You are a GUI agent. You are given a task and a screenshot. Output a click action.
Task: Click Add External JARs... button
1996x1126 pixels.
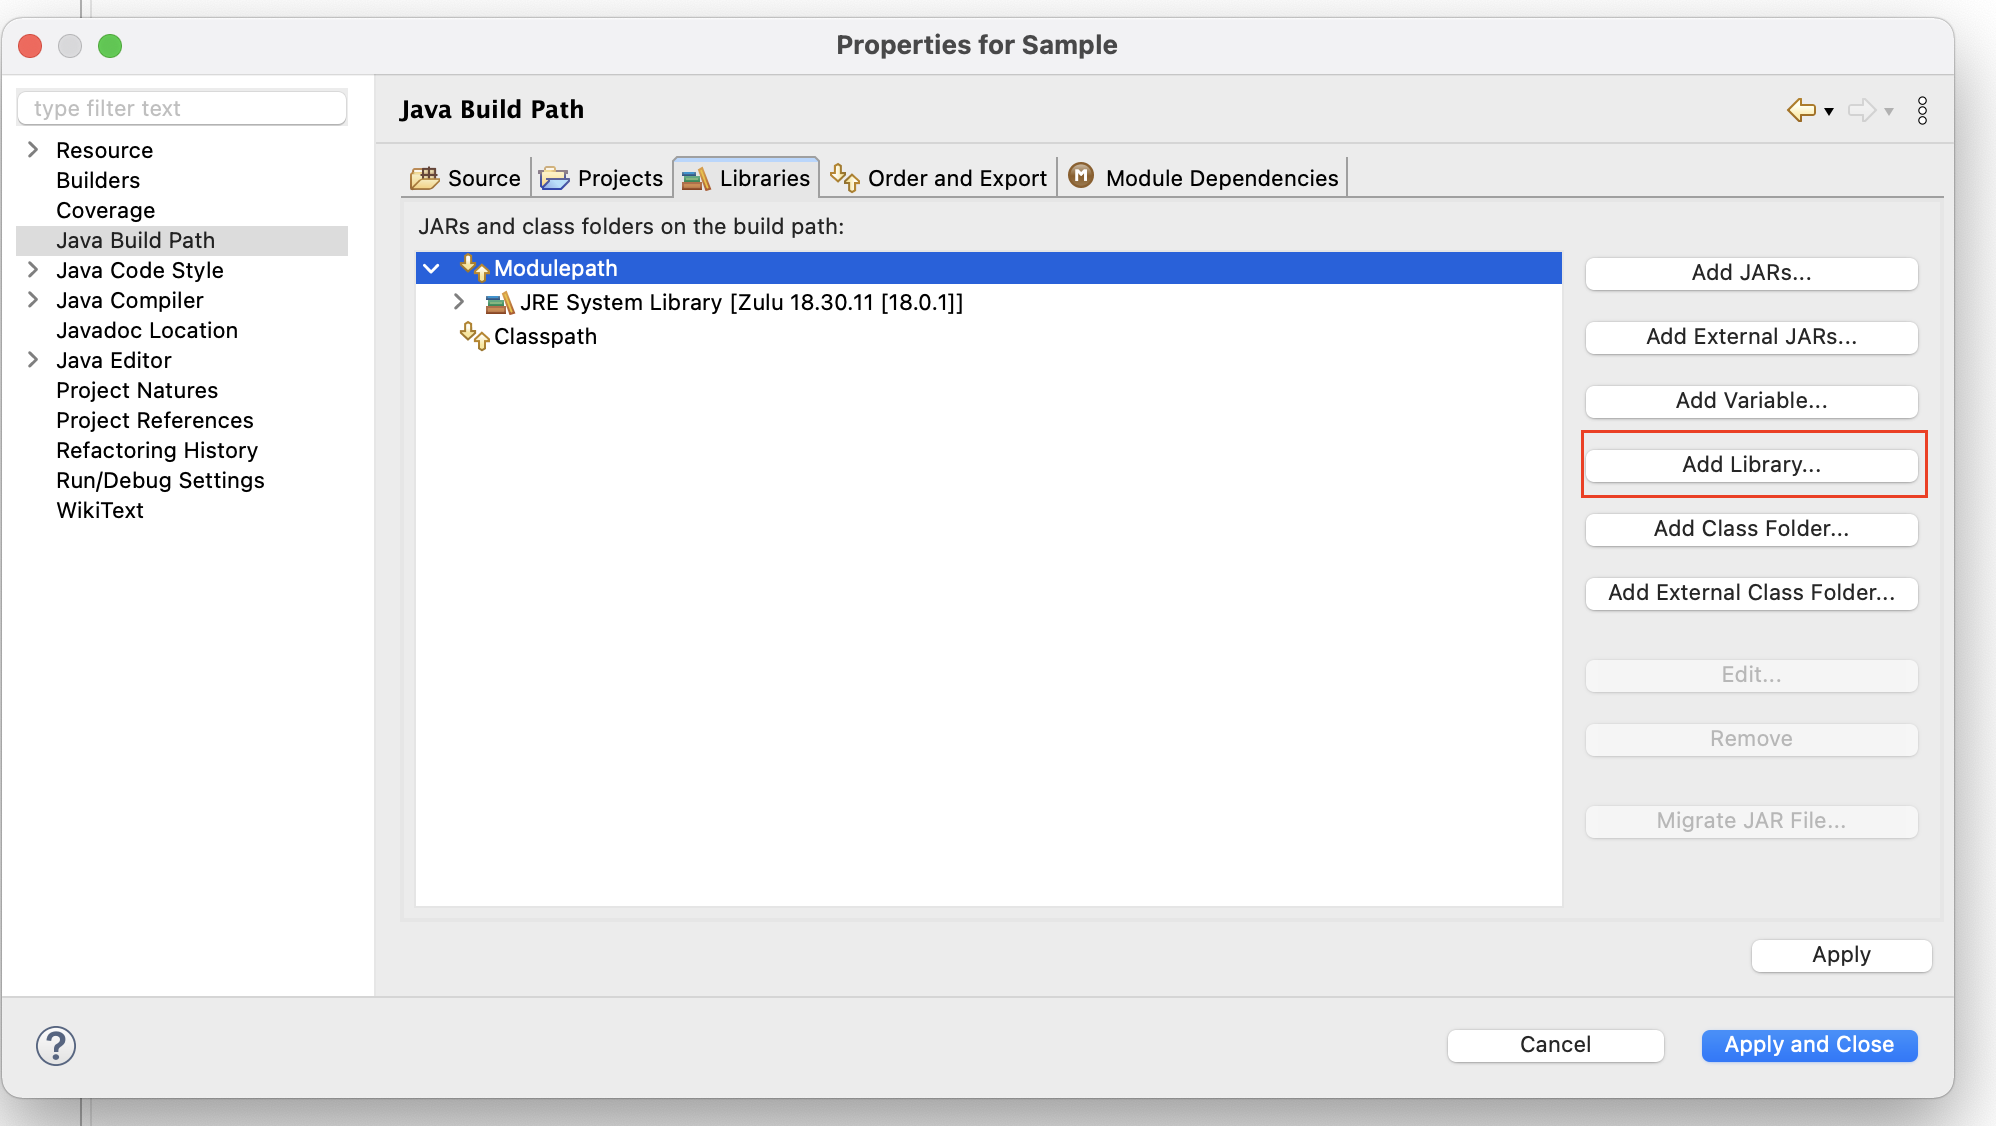(x=1751, y=337)
